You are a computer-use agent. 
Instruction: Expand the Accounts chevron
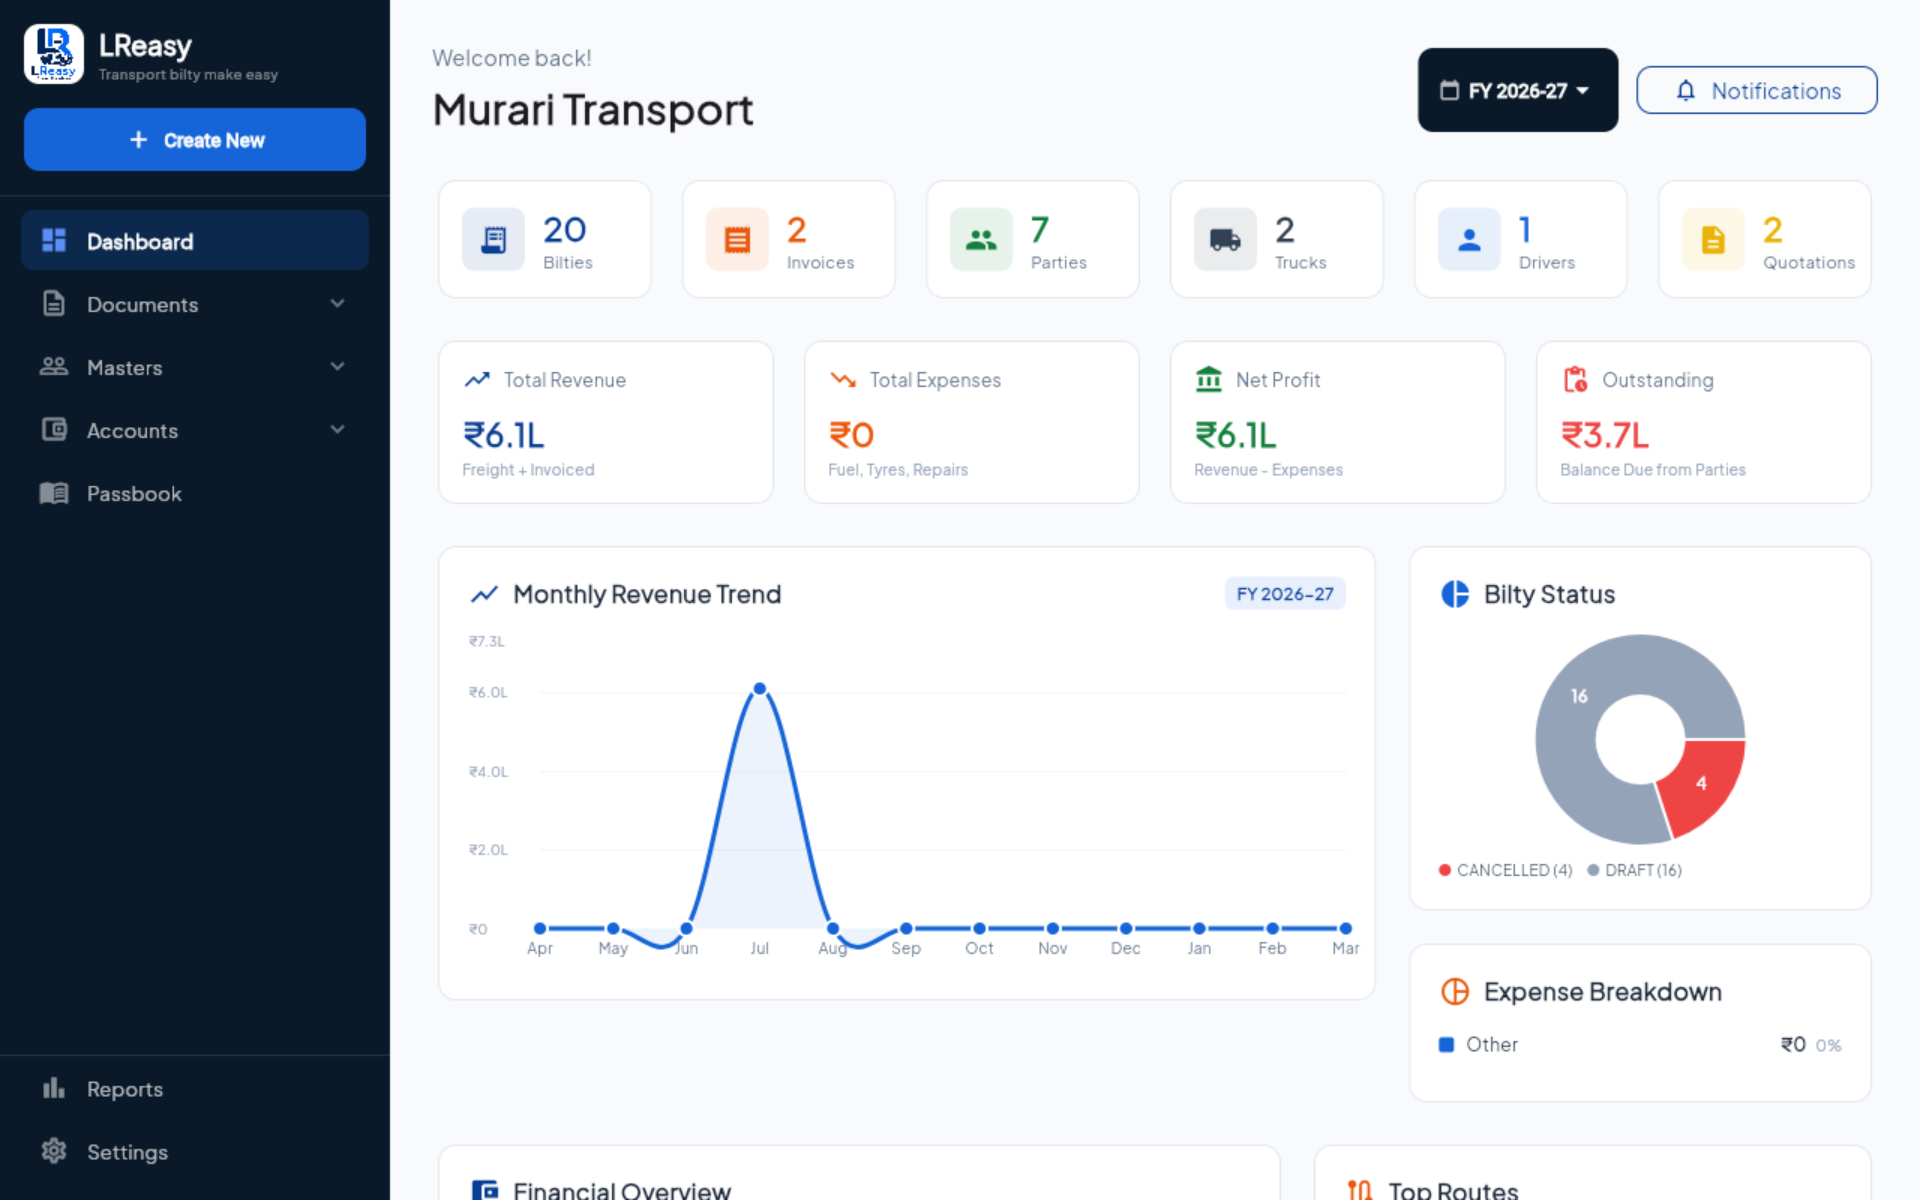click(338, 429)
